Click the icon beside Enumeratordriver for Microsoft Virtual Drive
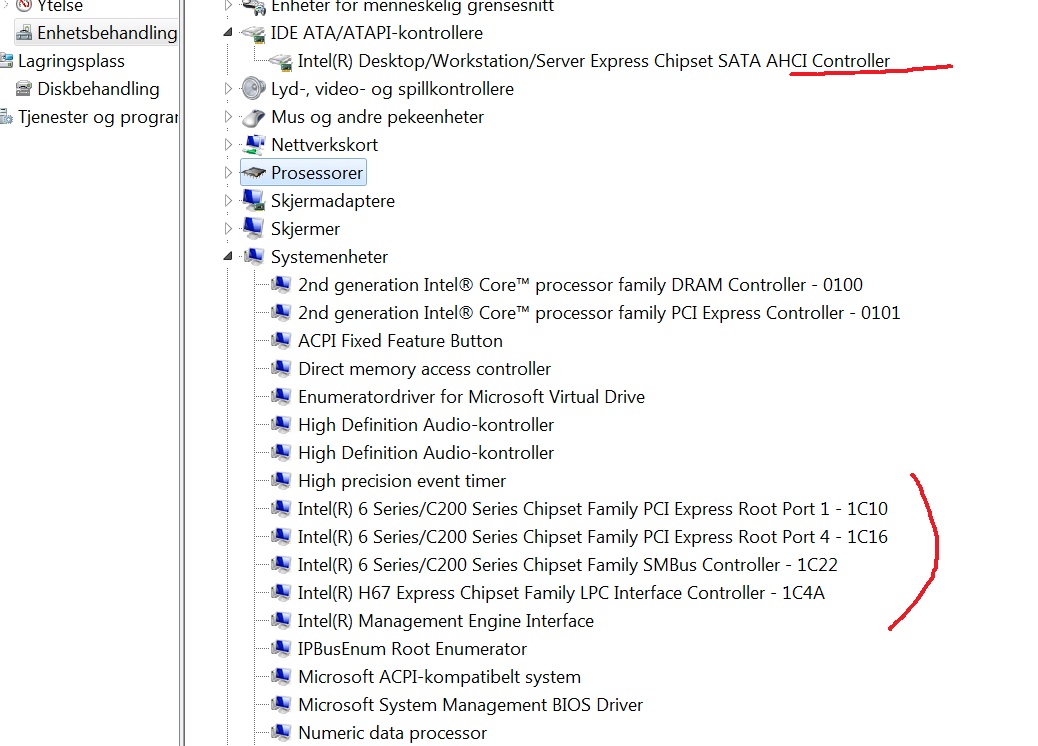 pos(281,396)
